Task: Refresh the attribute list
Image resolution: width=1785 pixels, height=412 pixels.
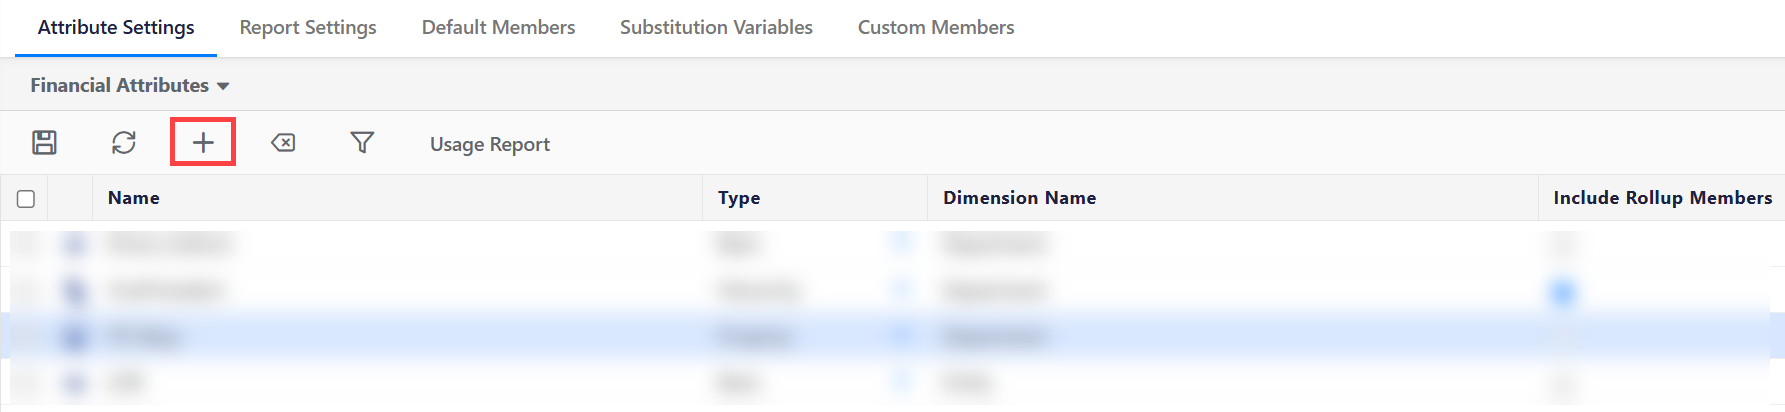Action: [124, 143]
